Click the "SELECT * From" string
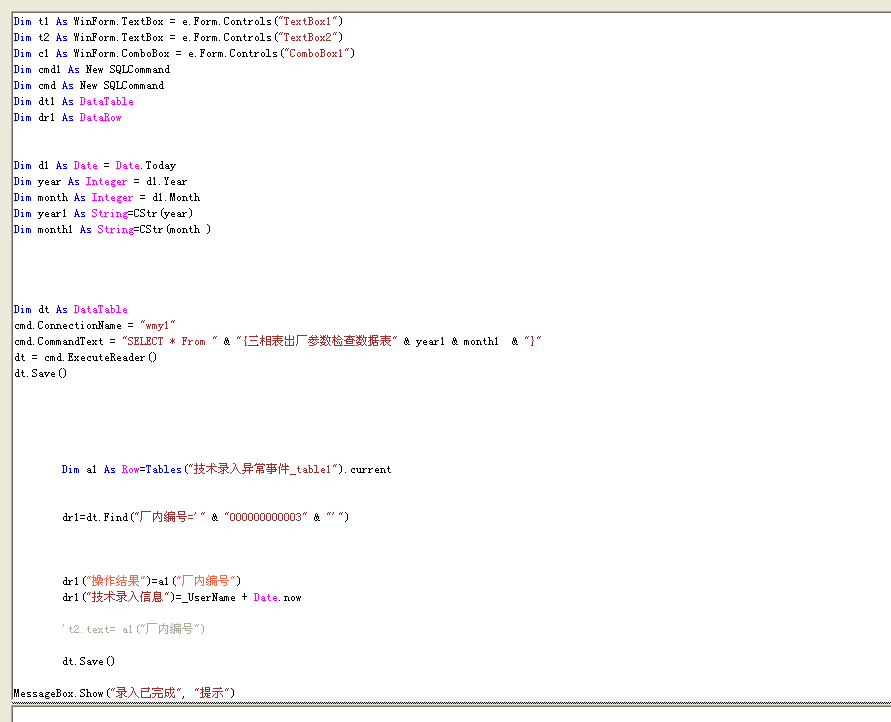 pos(169,341)
